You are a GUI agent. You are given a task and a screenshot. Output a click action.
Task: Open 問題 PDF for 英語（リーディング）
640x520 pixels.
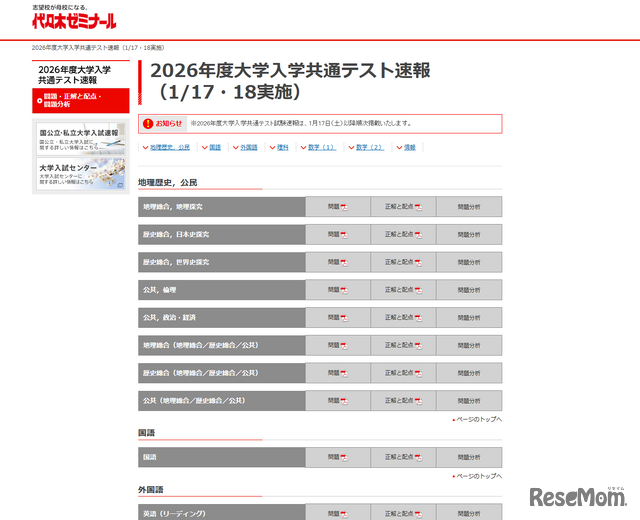(338, 513)
